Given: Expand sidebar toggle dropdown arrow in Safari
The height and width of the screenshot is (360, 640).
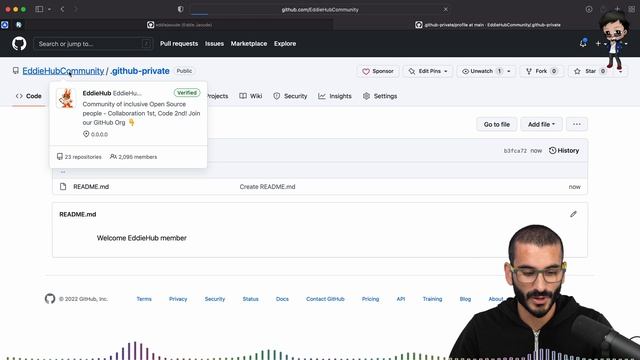Looking at the screenshot, I should [x=49, y=9].
